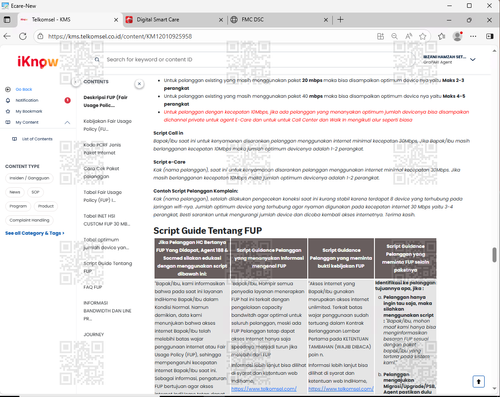This screenshot has height=397, width=500.
Task: Close the Digital Smart Care tab
Action: [x=221, y=20]
